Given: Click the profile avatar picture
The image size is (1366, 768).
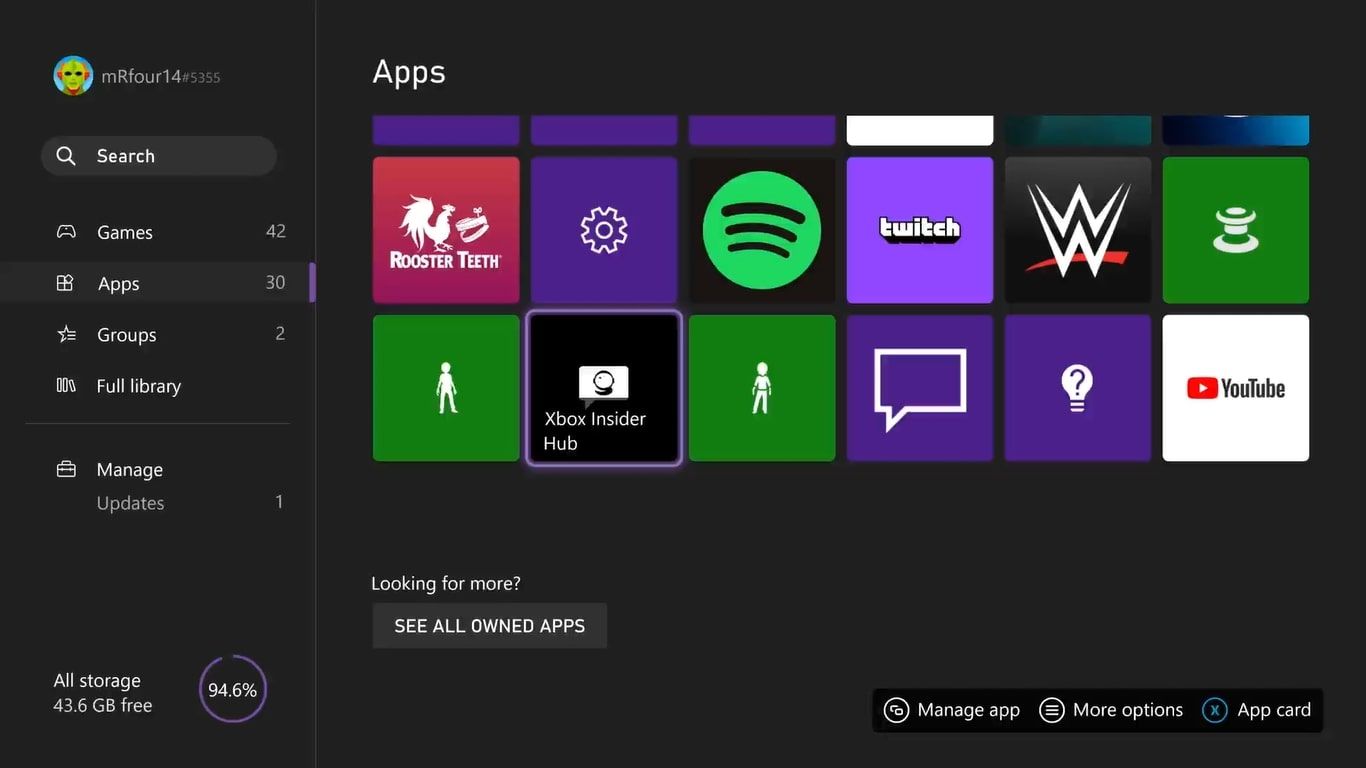Looking at the screenshot, I should point(73,76).
